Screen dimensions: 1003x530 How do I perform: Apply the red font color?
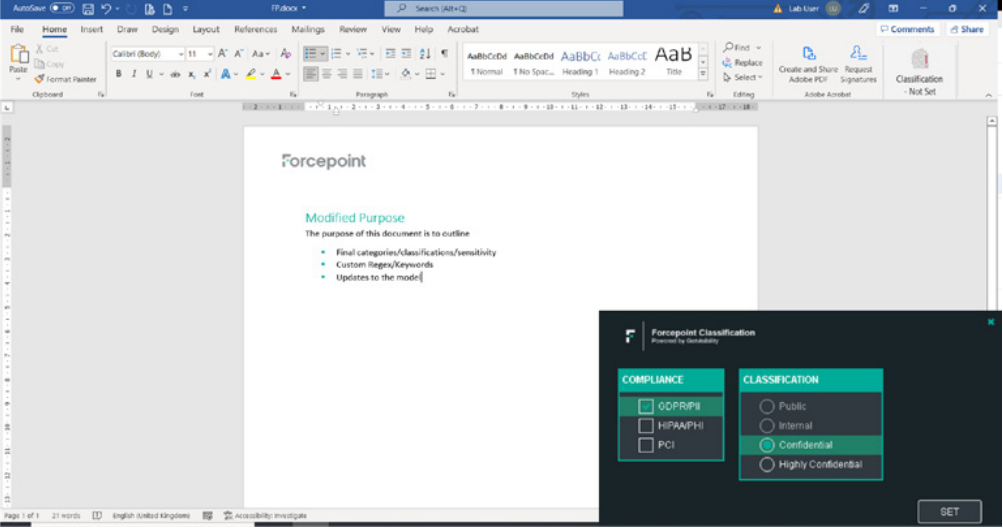click(x=276, y=74)
